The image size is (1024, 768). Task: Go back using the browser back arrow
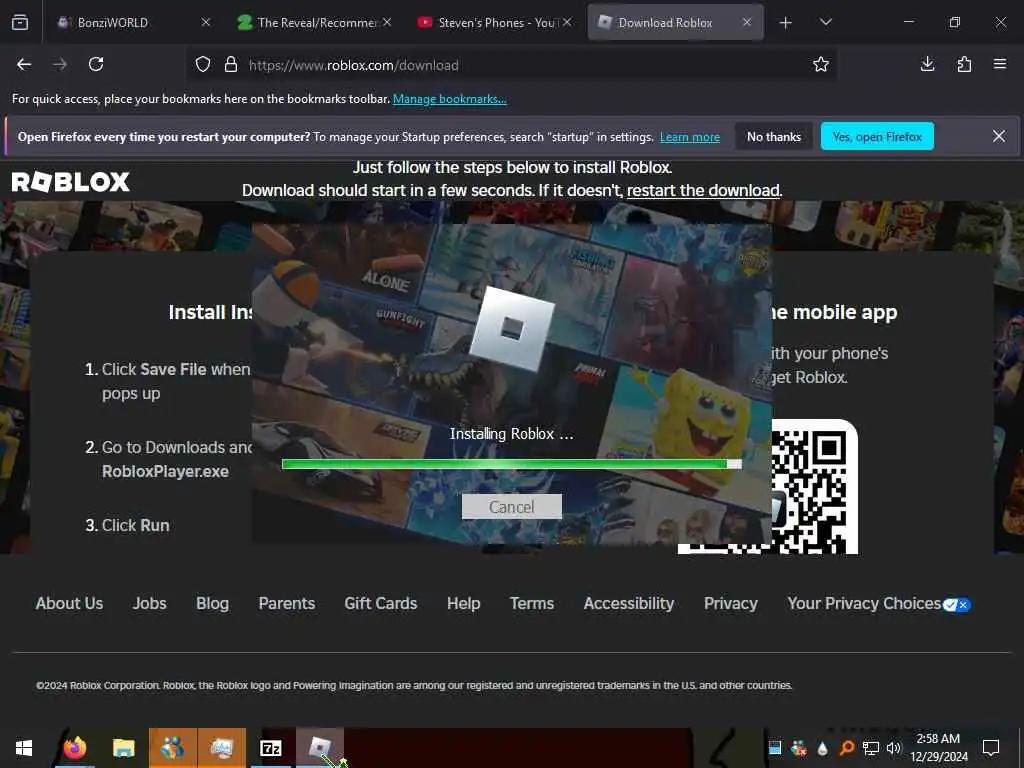point(24,64)
